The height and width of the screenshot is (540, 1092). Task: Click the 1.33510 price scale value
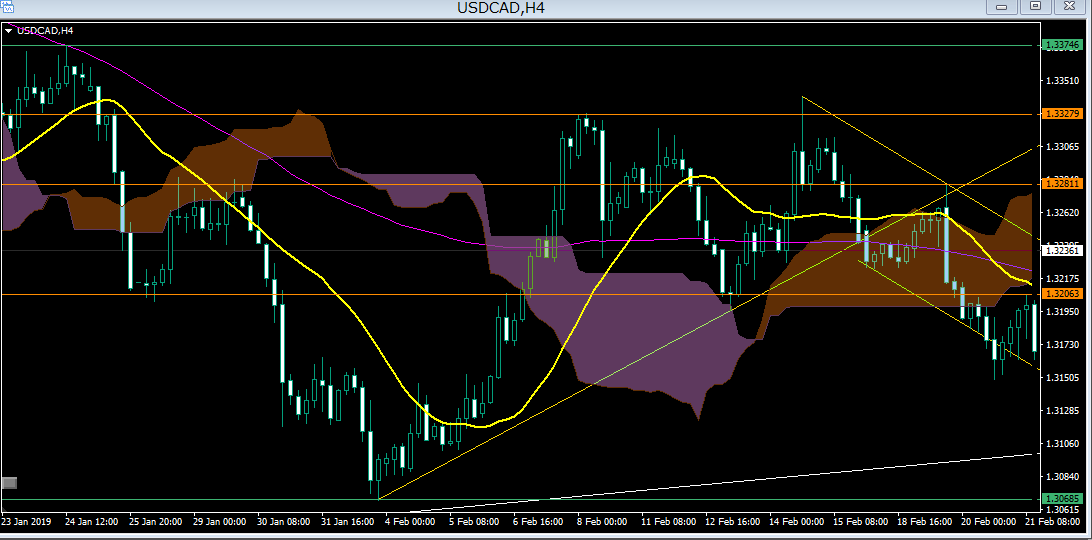pos(1063,81)
